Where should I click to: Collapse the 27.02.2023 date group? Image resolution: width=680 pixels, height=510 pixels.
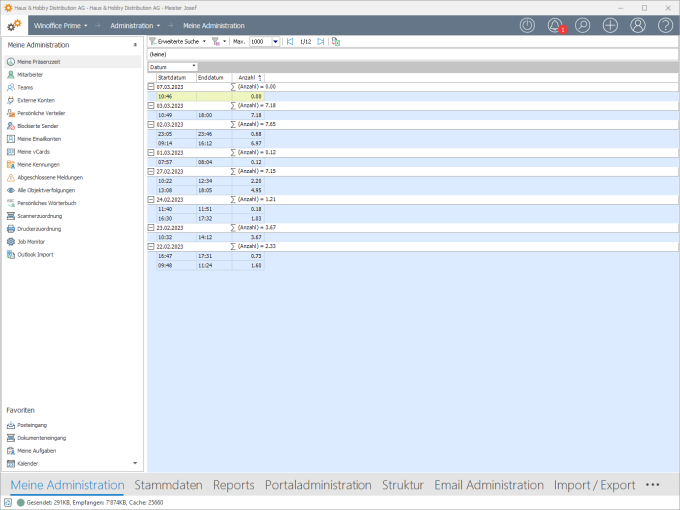(x=151, y=171)
